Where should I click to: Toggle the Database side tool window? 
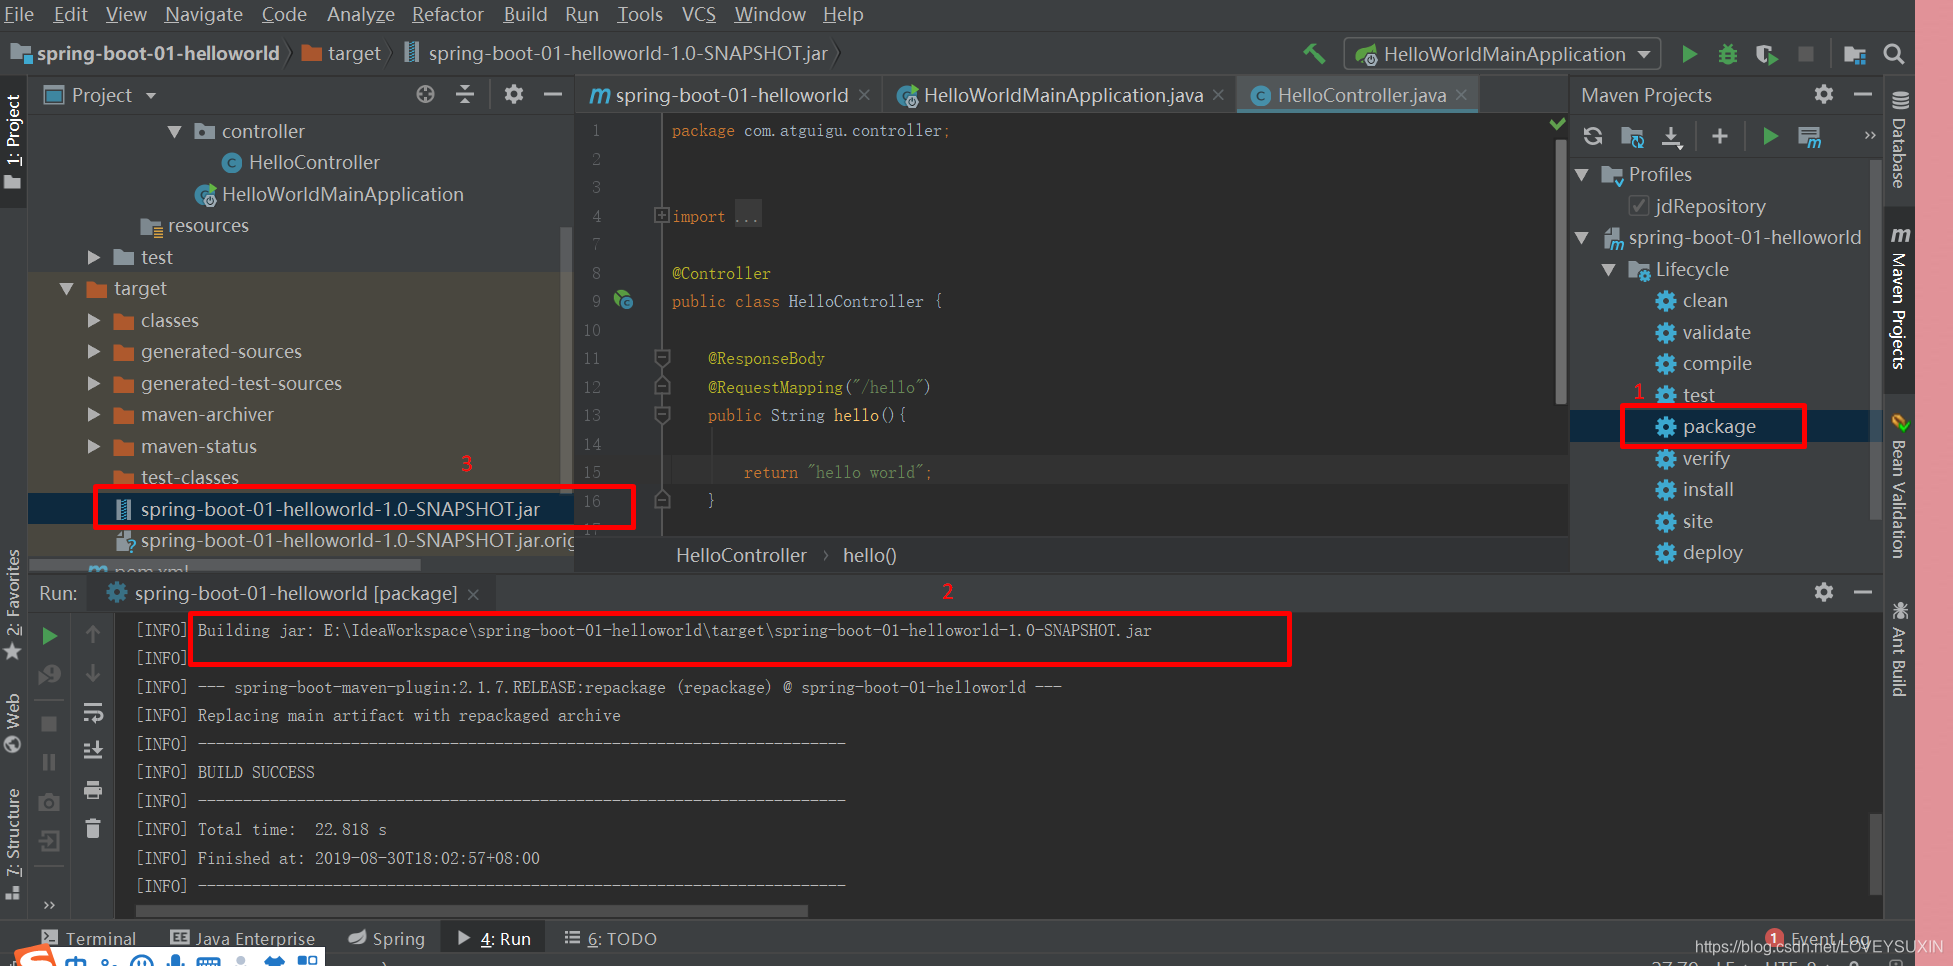point(1899,140)
